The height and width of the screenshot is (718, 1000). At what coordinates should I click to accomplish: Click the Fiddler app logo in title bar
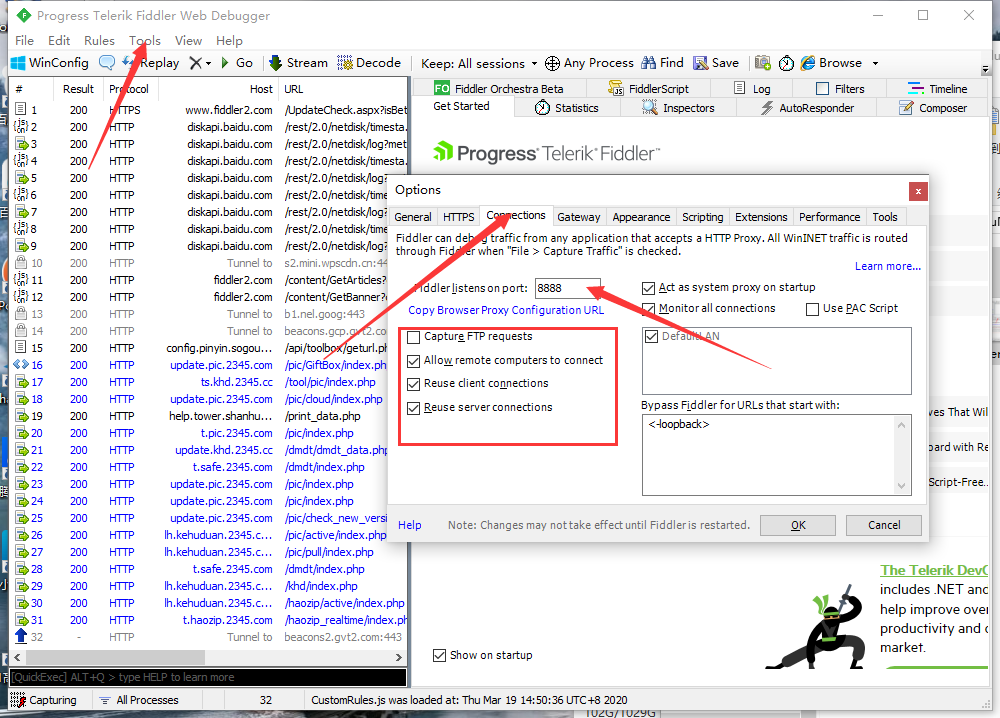[24, 15]
